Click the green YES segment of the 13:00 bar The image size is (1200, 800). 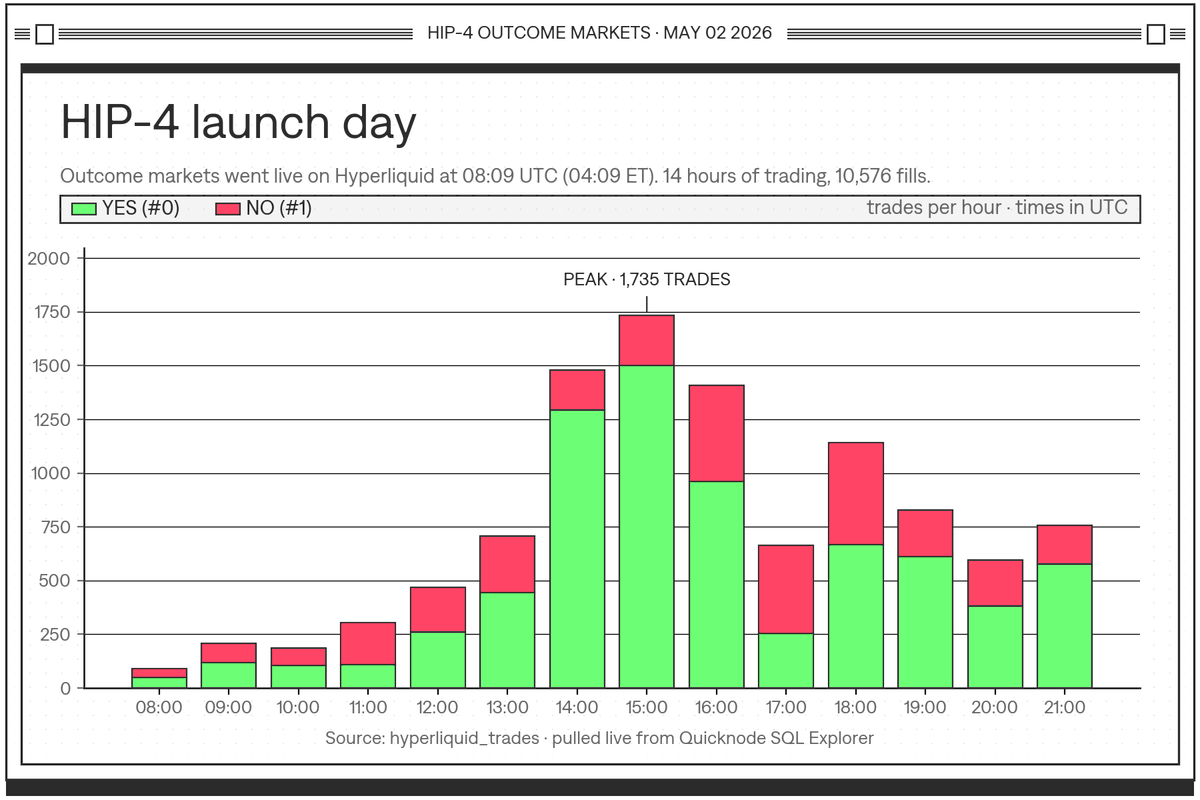[507, 640]
